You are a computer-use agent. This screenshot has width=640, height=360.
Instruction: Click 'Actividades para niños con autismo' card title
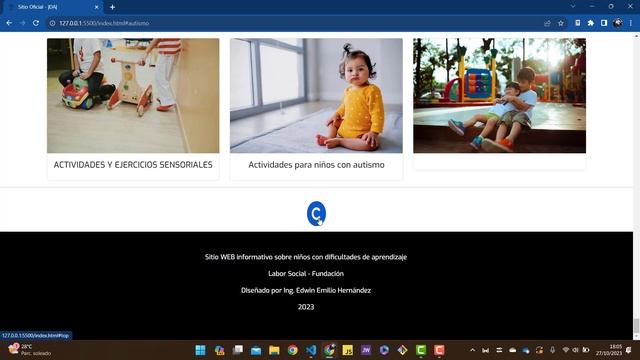(x=316, y=165)
